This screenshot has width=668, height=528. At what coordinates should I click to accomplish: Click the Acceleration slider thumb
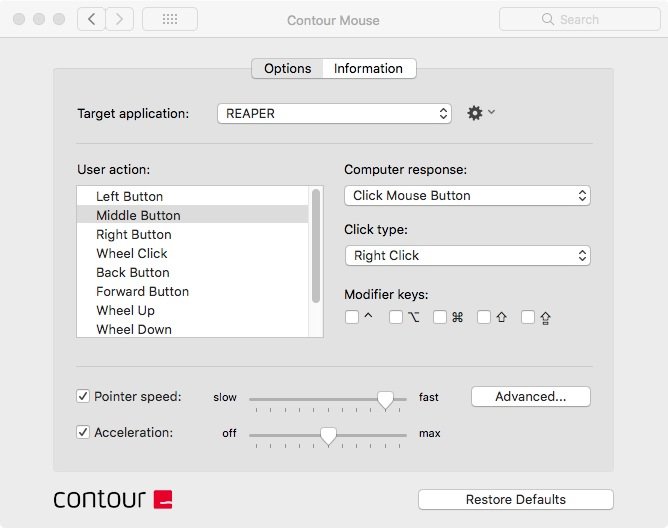click(x=328, y=436)
